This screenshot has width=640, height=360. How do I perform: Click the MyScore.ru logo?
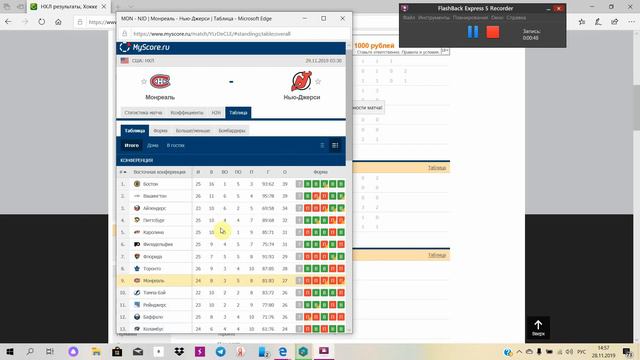click(144, 47)
